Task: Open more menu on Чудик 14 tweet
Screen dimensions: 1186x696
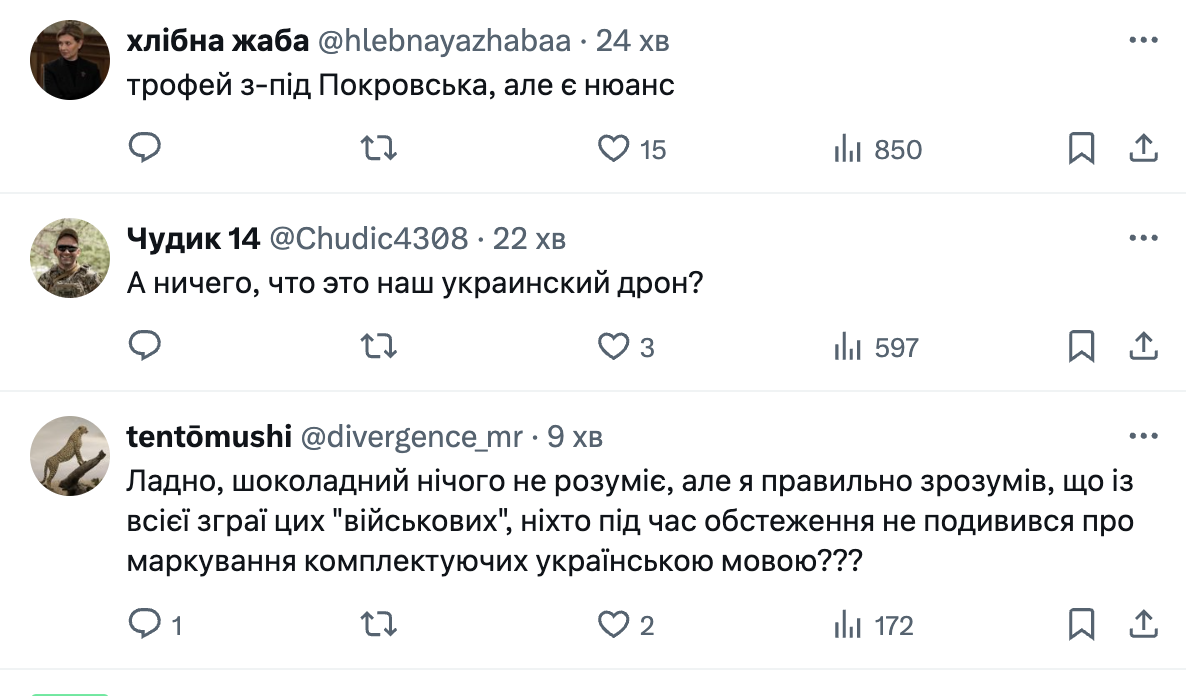Action: point(1142,239)
